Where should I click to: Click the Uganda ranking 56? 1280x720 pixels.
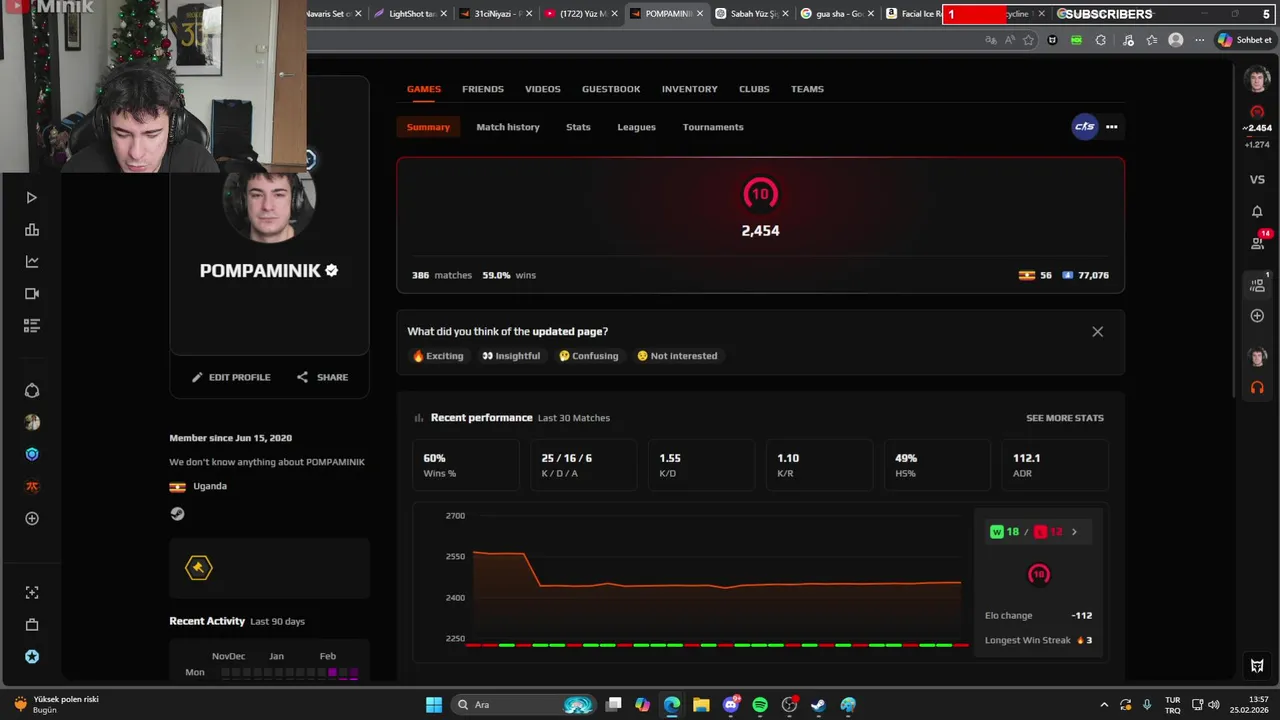[x=1035, y=275]
